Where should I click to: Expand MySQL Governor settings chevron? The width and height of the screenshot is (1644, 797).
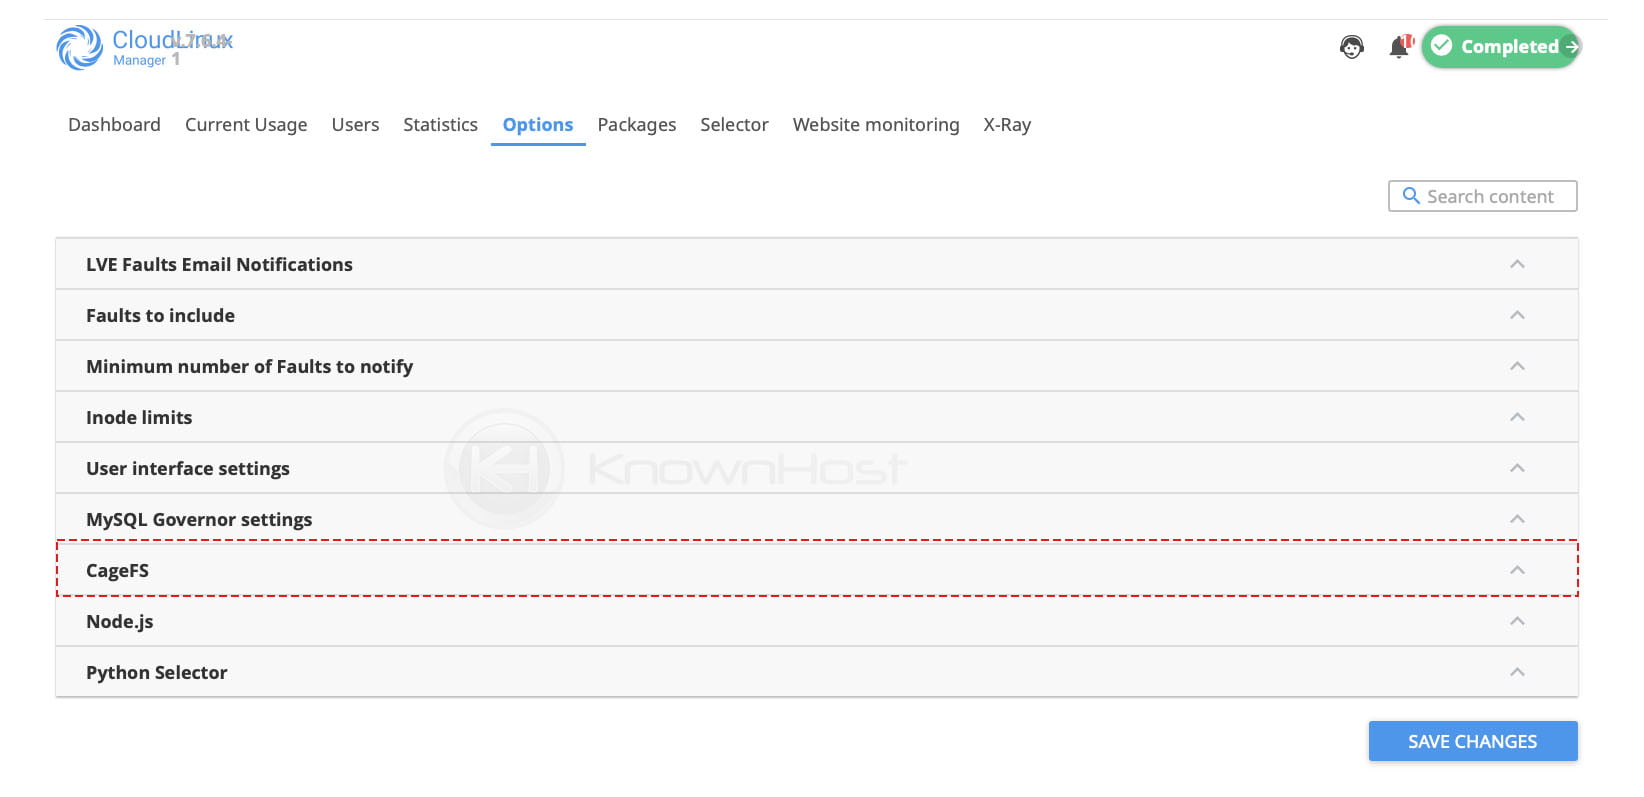click(1516, 519)
